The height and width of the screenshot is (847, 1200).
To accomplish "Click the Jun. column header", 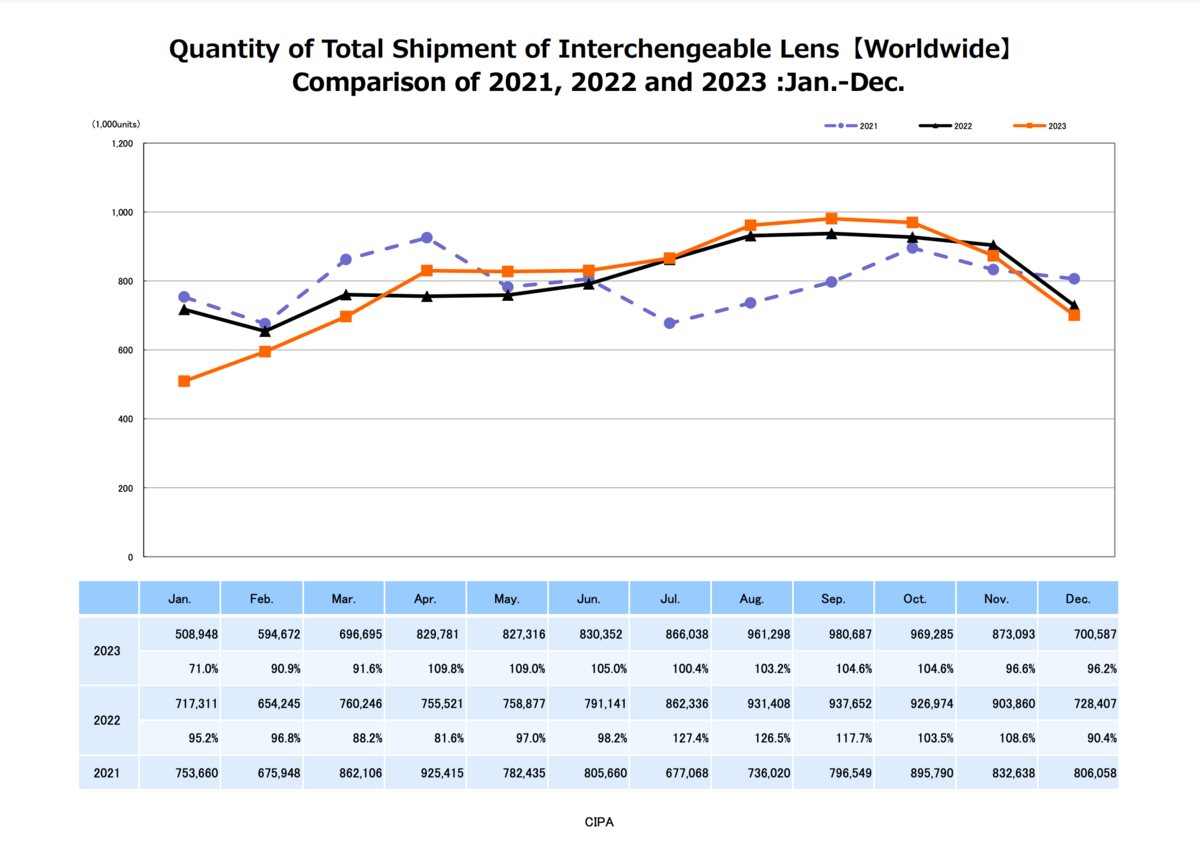I will coord(588,599).
